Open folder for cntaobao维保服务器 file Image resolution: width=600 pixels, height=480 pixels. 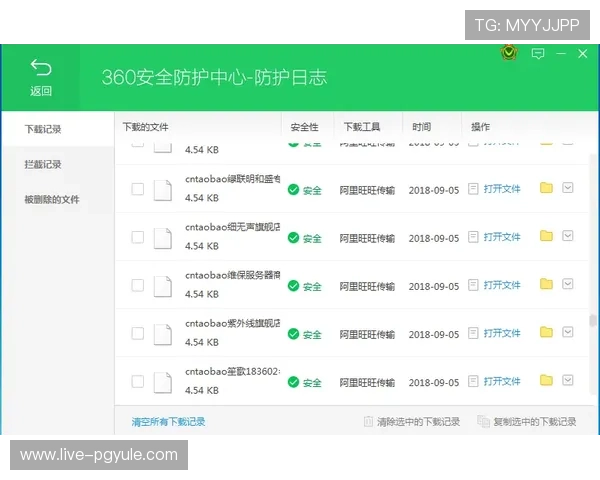tap(546, 284)
